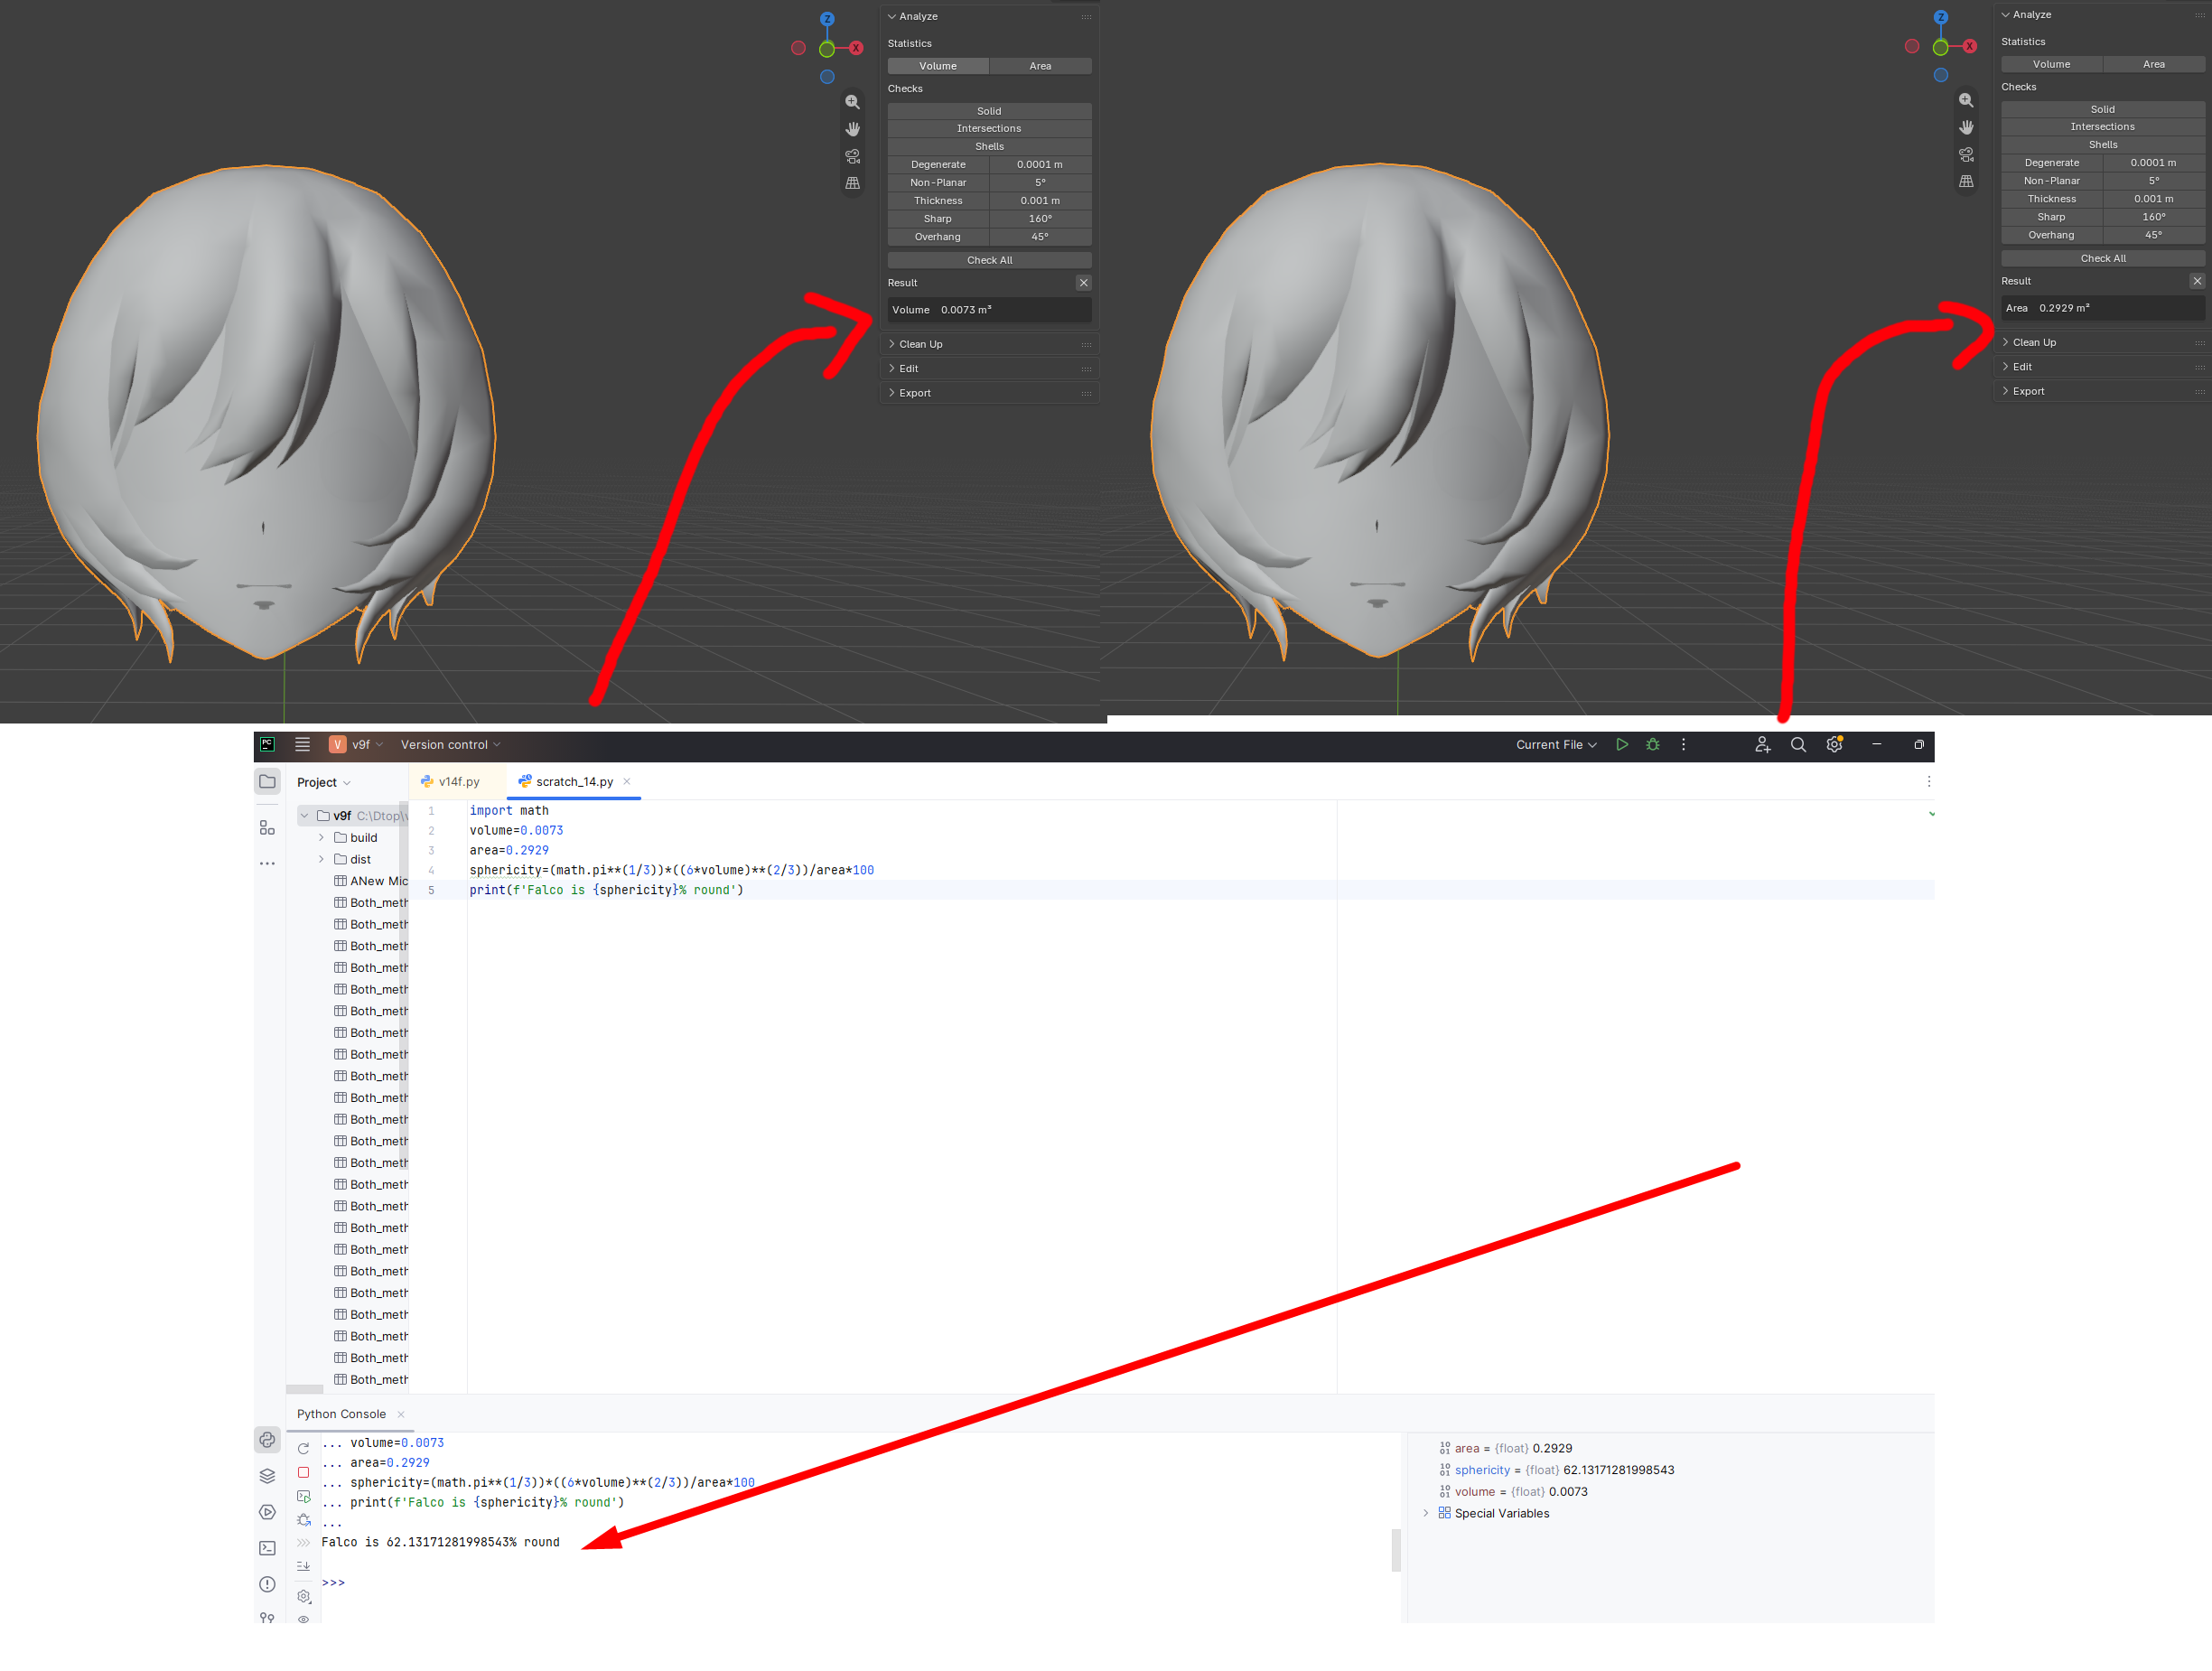
Task: Click the zoom magnifier icon in left viewport
Action: tap(852, 102)
